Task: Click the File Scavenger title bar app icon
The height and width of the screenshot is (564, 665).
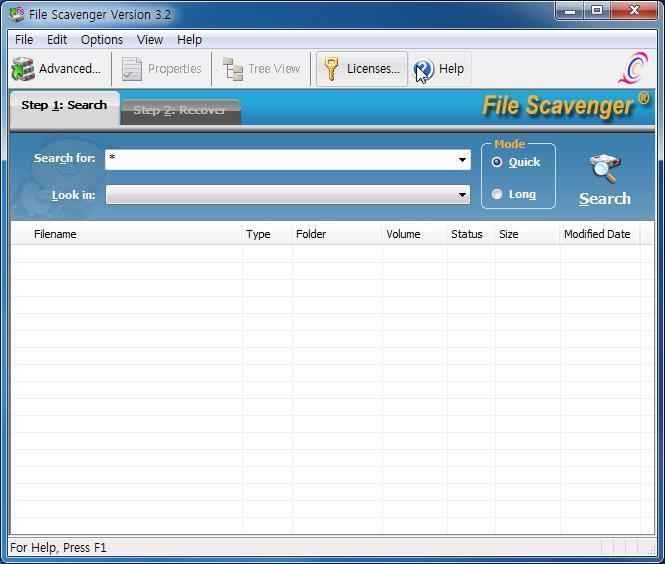Action: 17,14
